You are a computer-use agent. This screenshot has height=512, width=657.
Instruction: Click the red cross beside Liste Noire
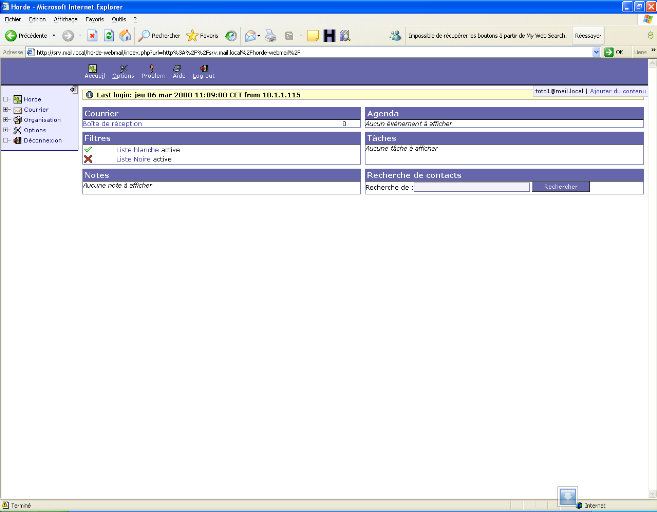(88, 159)
